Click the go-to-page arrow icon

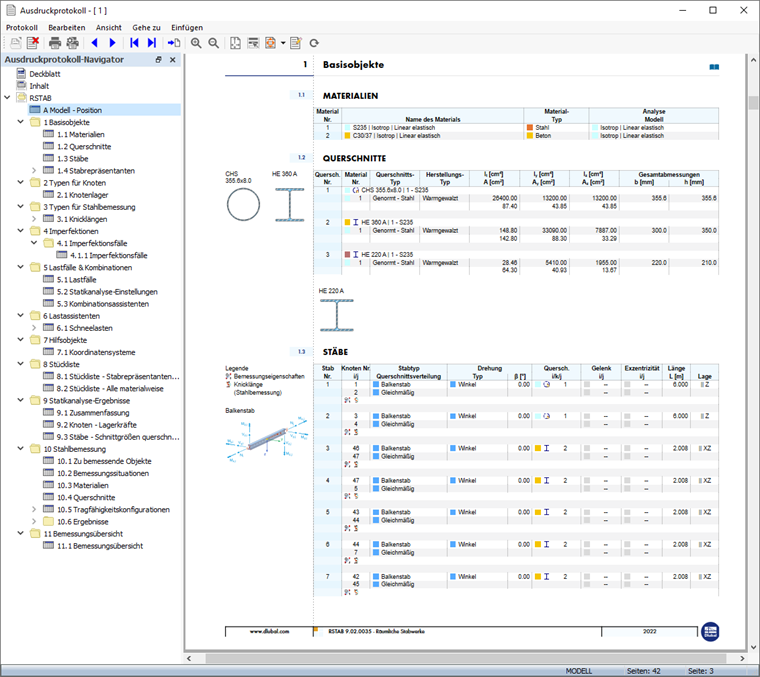coord(174,43)
